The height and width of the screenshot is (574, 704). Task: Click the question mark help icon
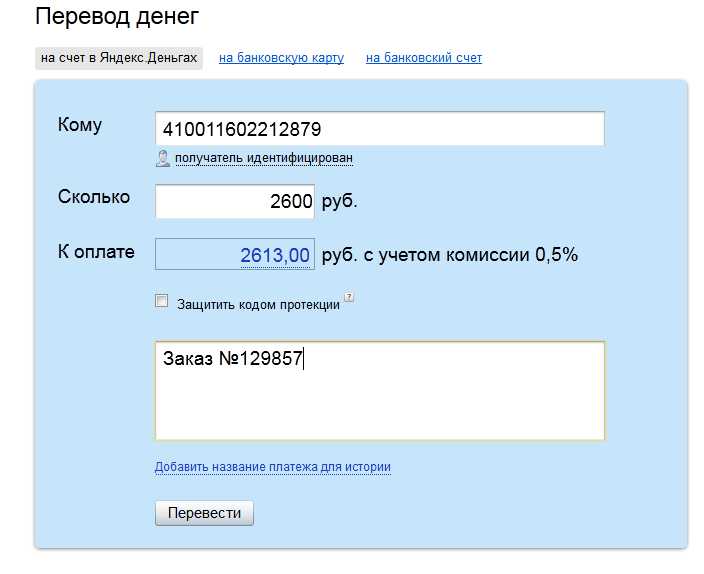(349, 297)
